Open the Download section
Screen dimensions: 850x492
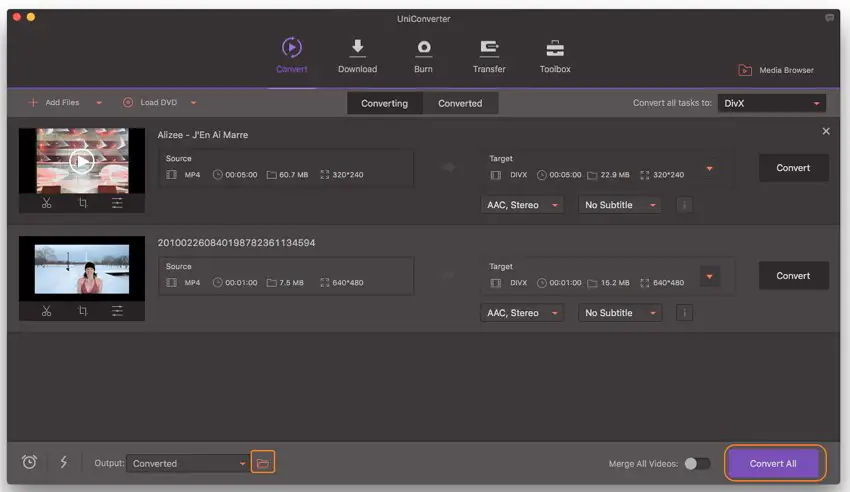click(357, 56)
